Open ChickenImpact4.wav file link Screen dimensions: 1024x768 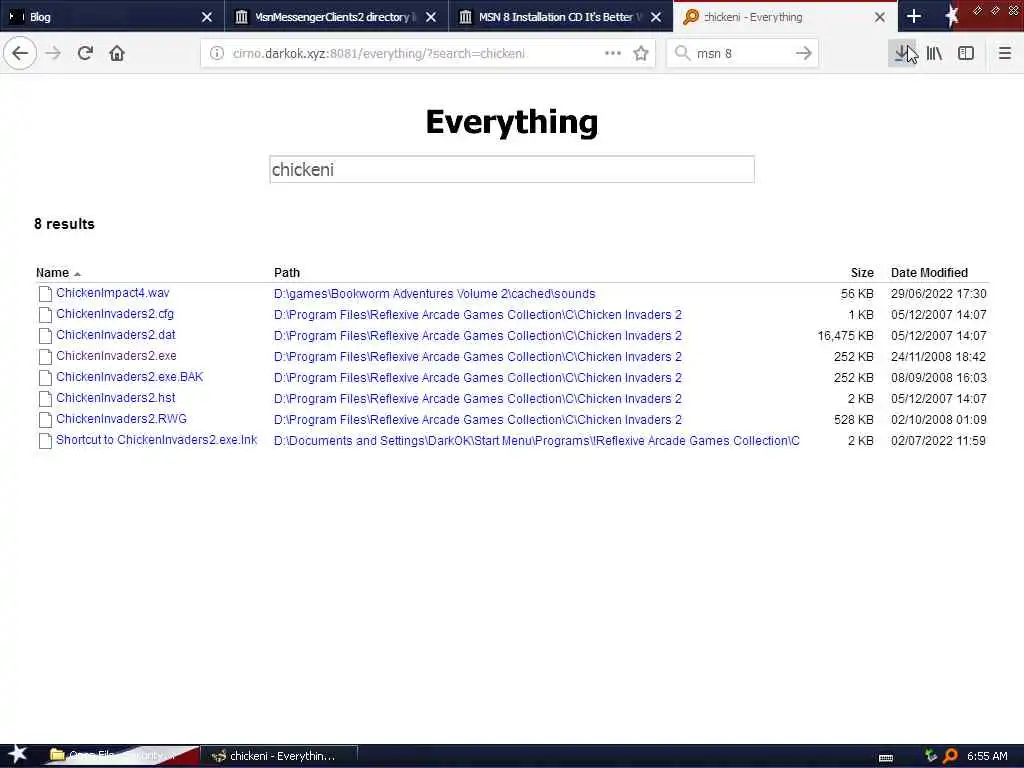coord(112,293)
